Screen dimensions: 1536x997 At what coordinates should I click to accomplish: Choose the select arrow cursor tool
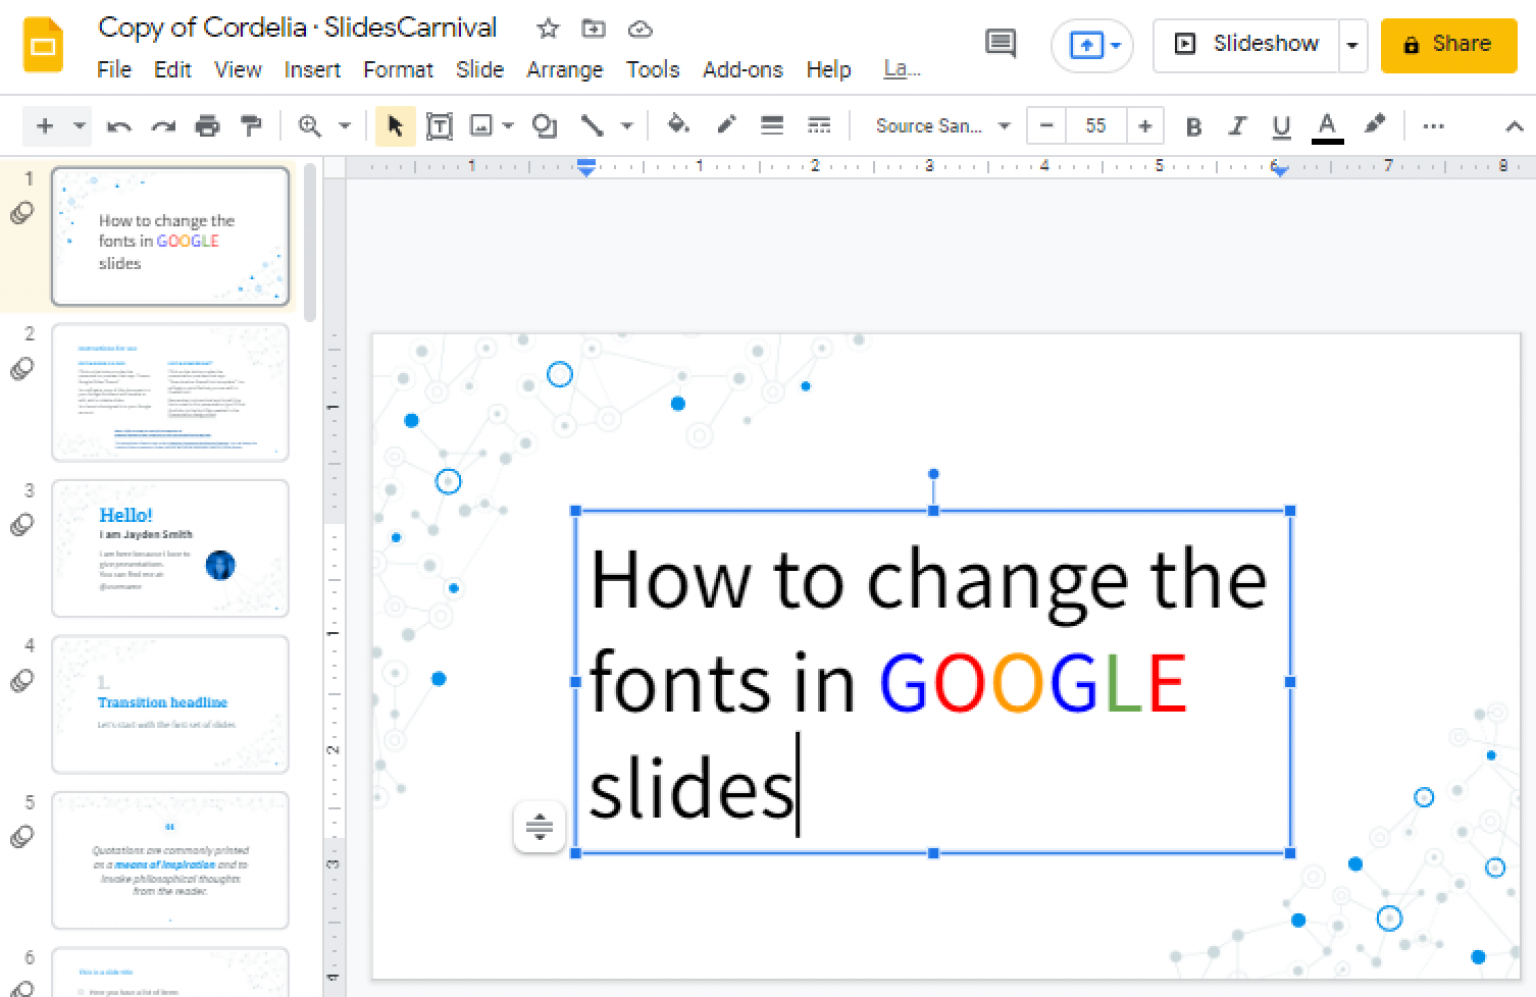[x=395, y=126]
